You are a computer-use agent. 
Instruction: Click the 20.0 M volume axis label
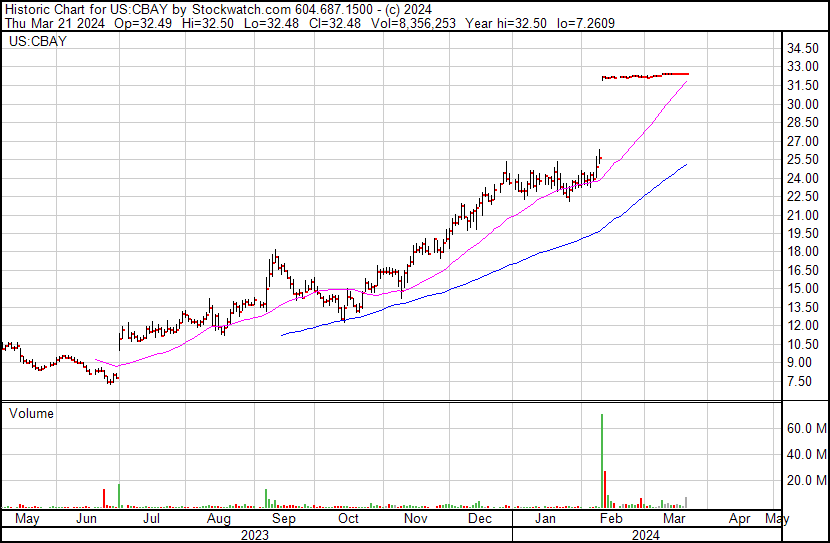point(803,480)
